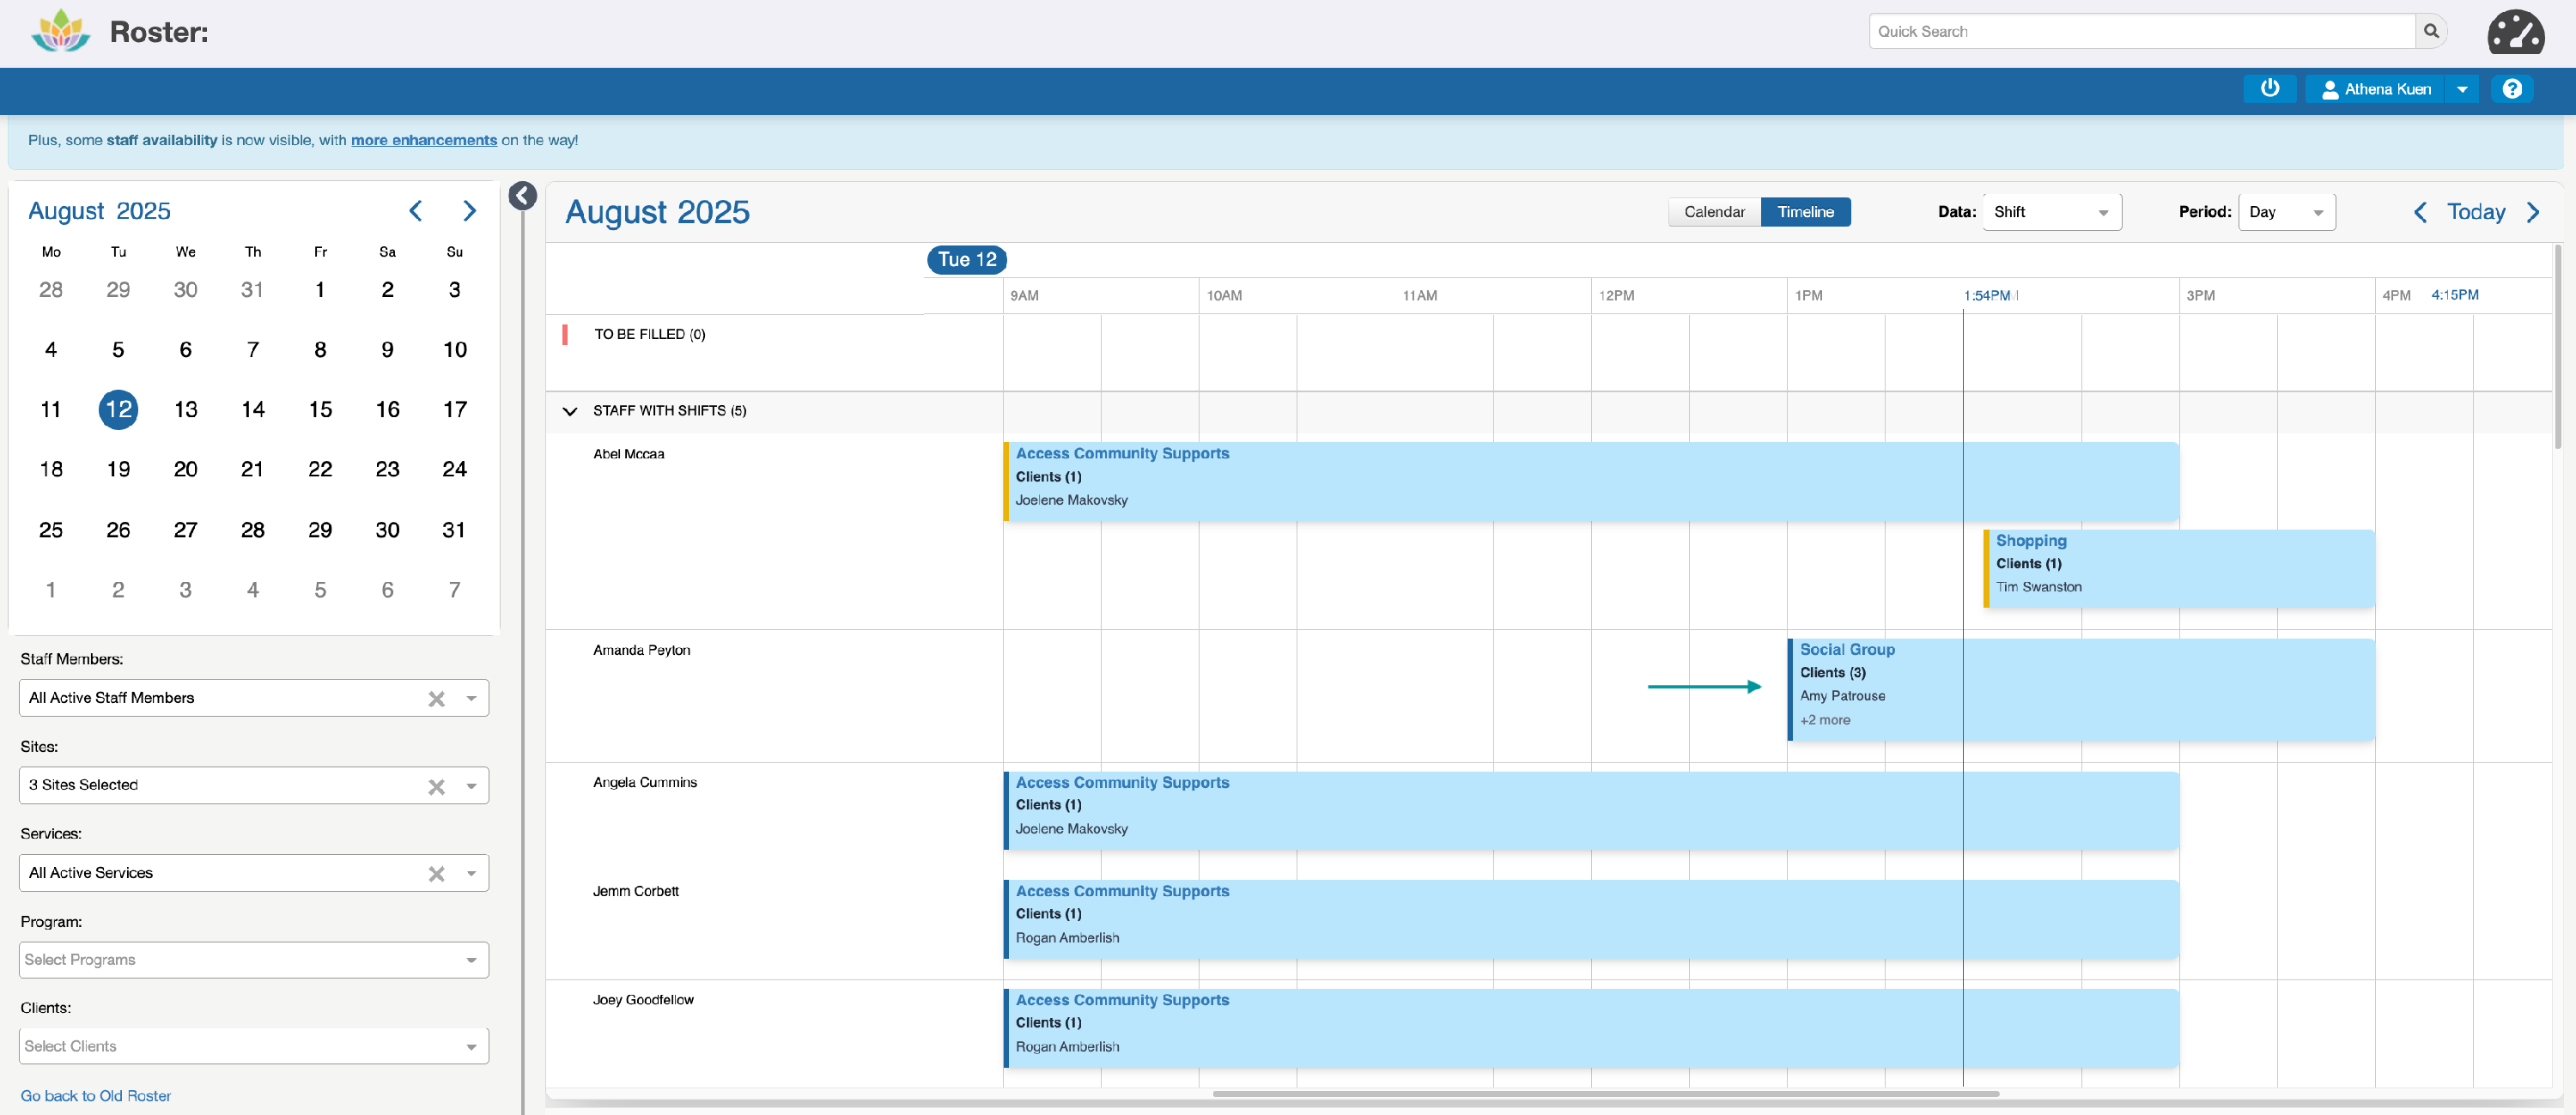
Task: Open Joey Goodfellow's Access Community Supports shift
Action: 1591,1028
